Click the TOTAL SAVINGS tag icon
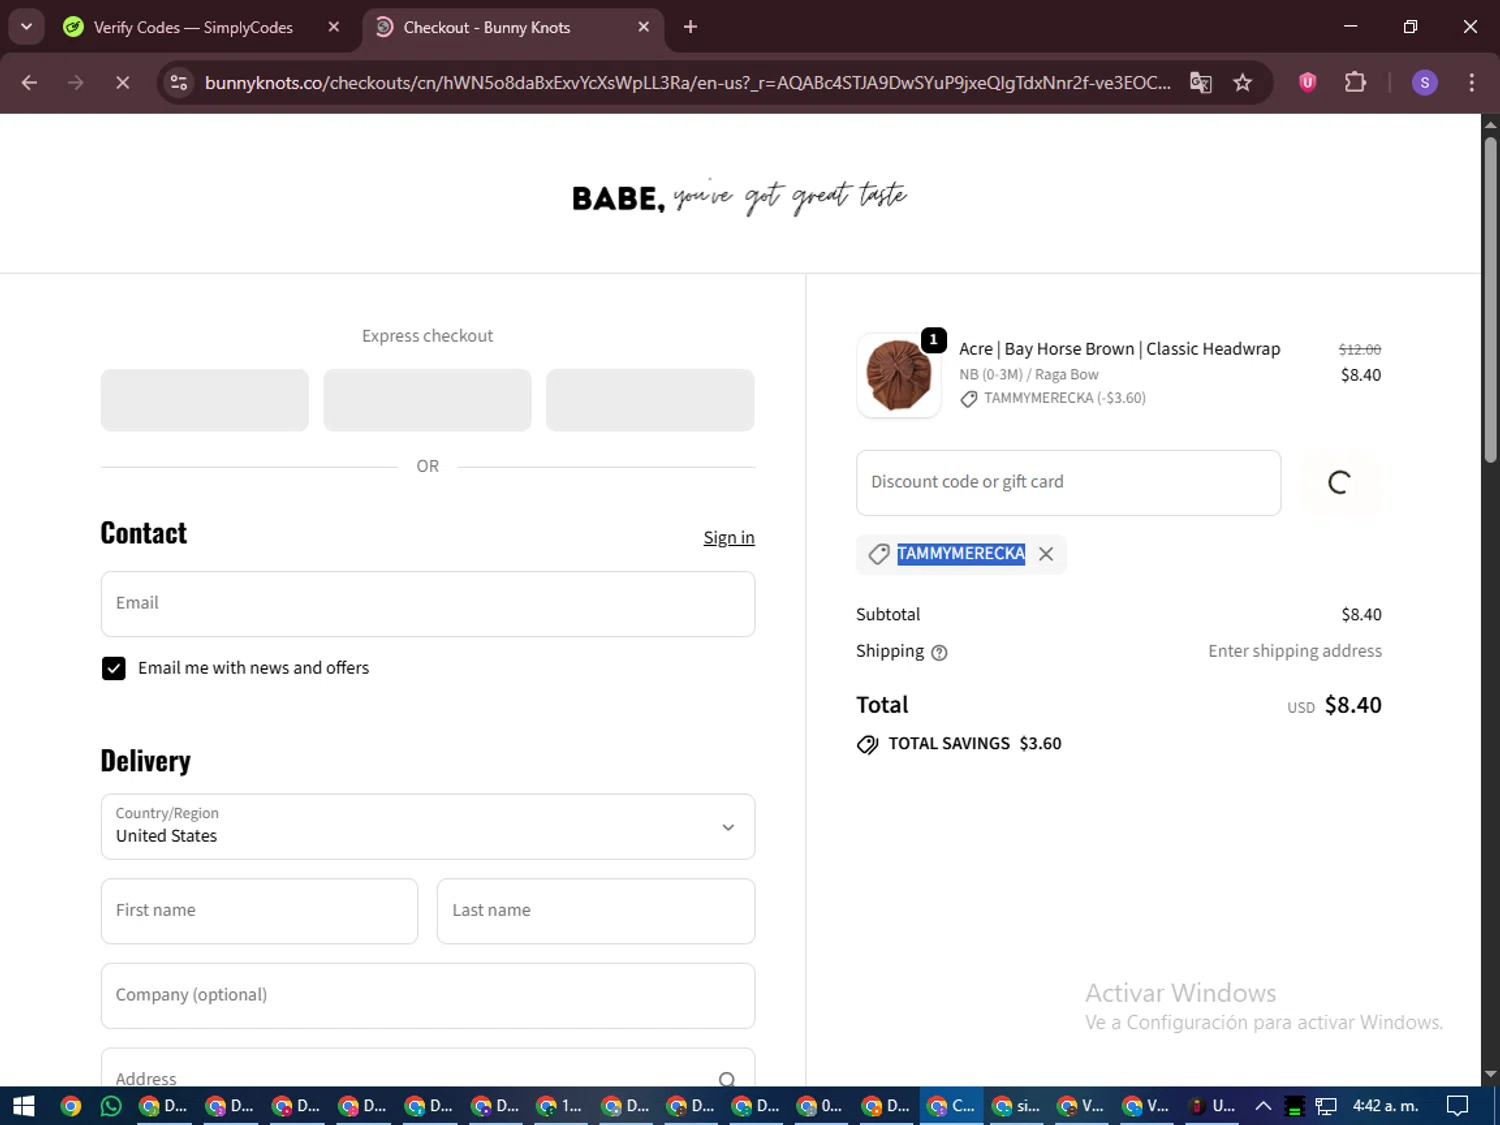Screen dimensions: 1500x1125 (867, 744)
